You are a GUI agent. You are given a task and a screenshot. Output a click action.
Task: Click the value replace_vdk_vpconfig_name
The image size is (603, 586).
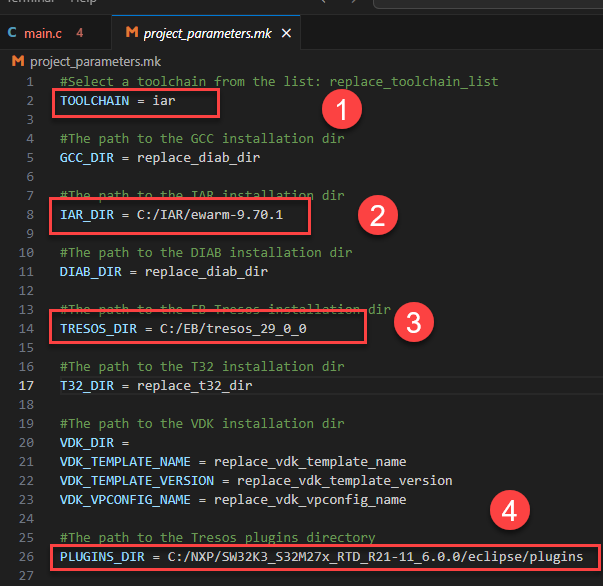click(x=310, y=499)
